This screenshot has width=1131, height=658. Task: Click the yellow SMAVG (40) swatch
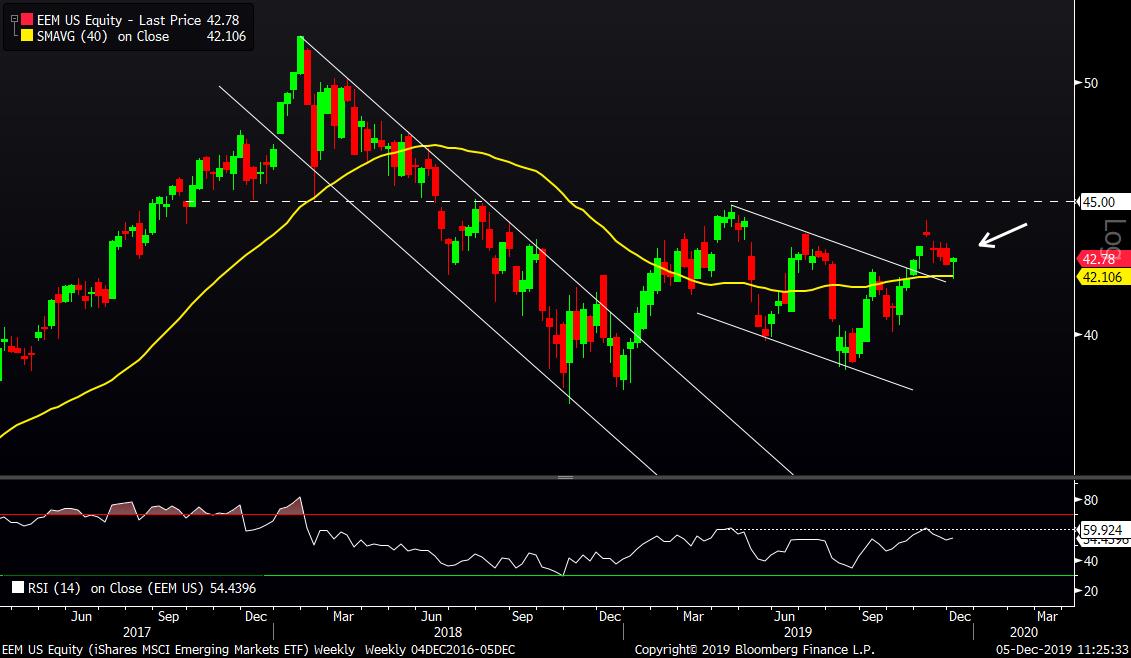[25, 36]
